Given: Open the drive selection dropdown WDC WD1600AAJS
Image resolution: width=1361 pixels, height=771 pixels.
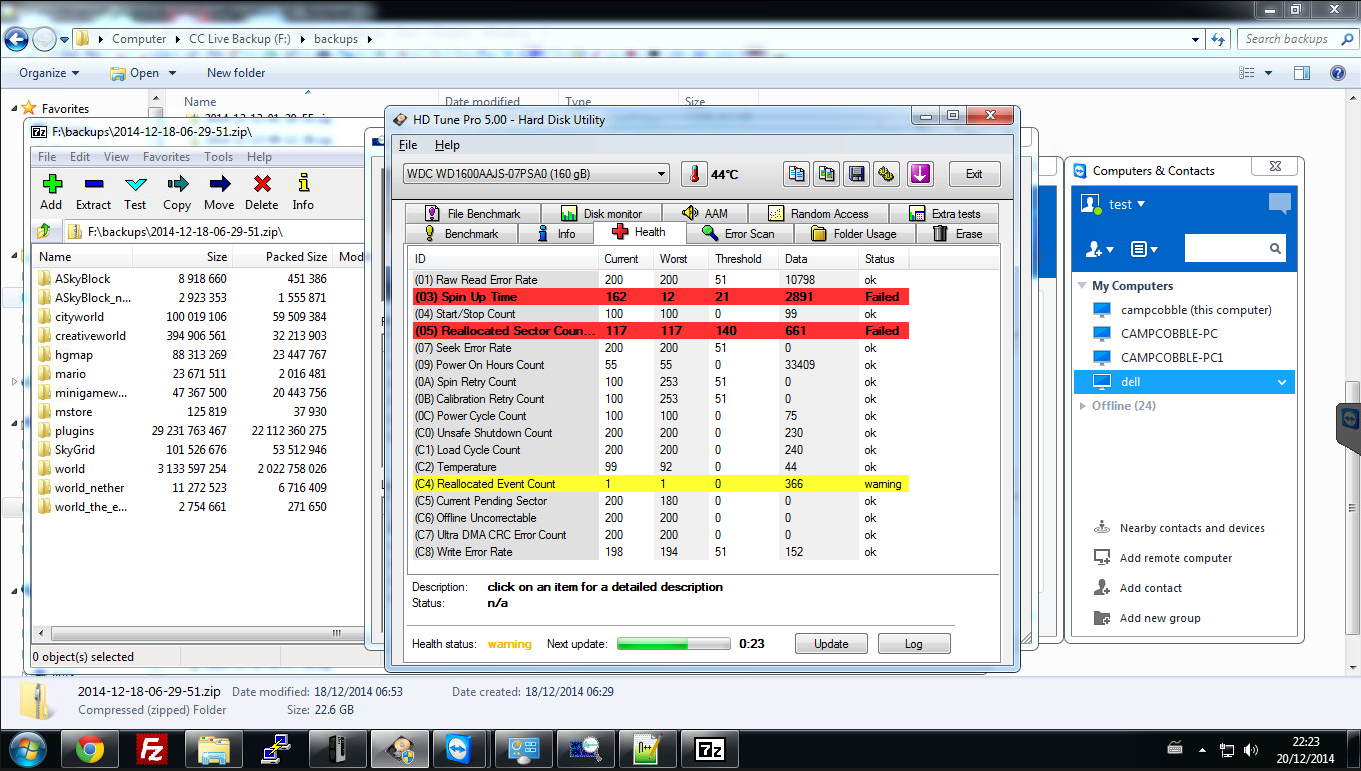Looking at the screenshot, I should coord(536,174).
